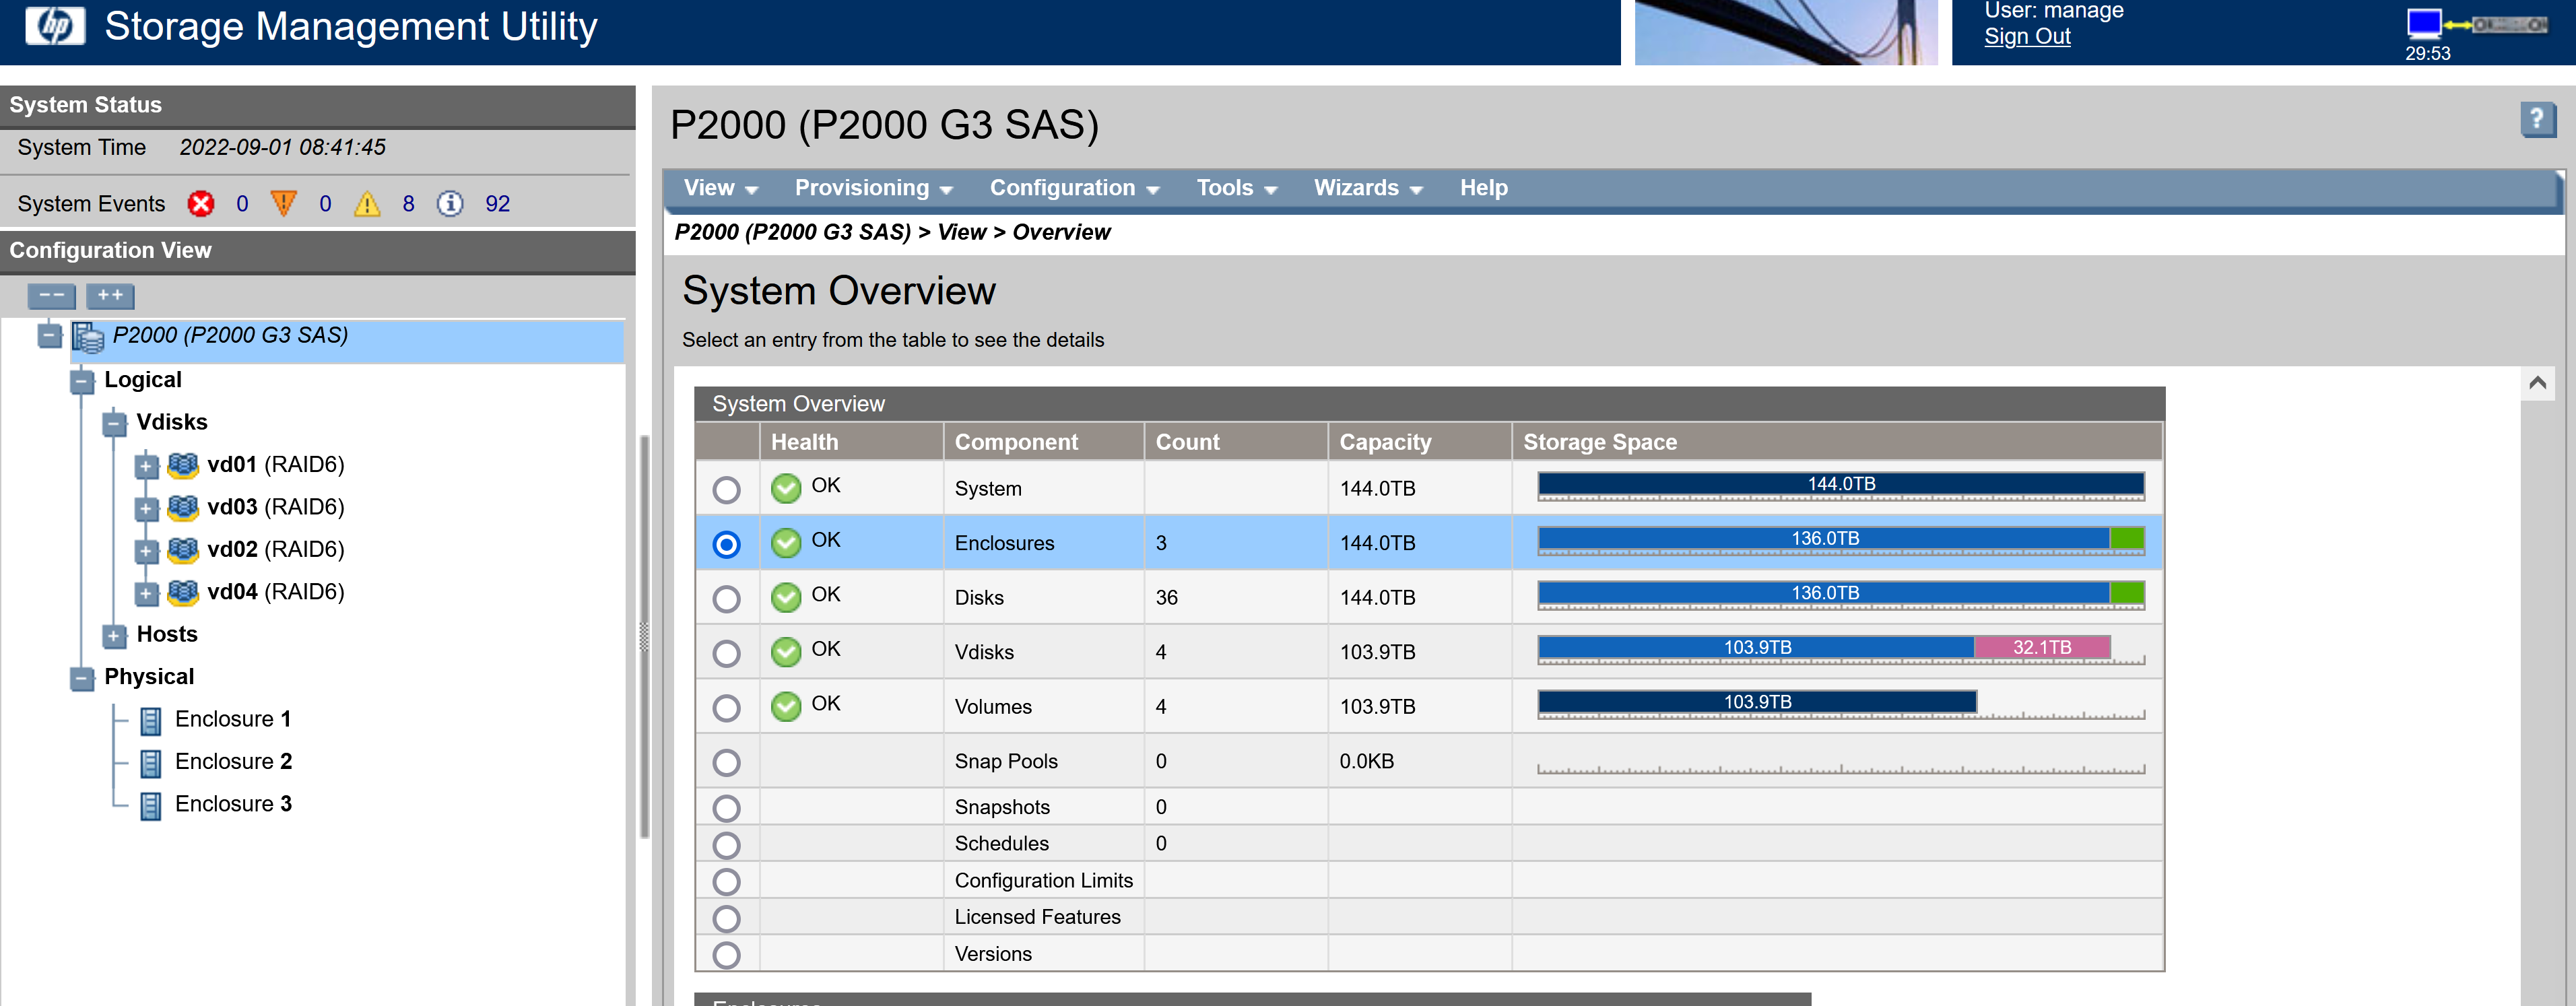Click the informational events count 92
The width and height of the screenshot is (2576, 1006).
pos(497,204)
